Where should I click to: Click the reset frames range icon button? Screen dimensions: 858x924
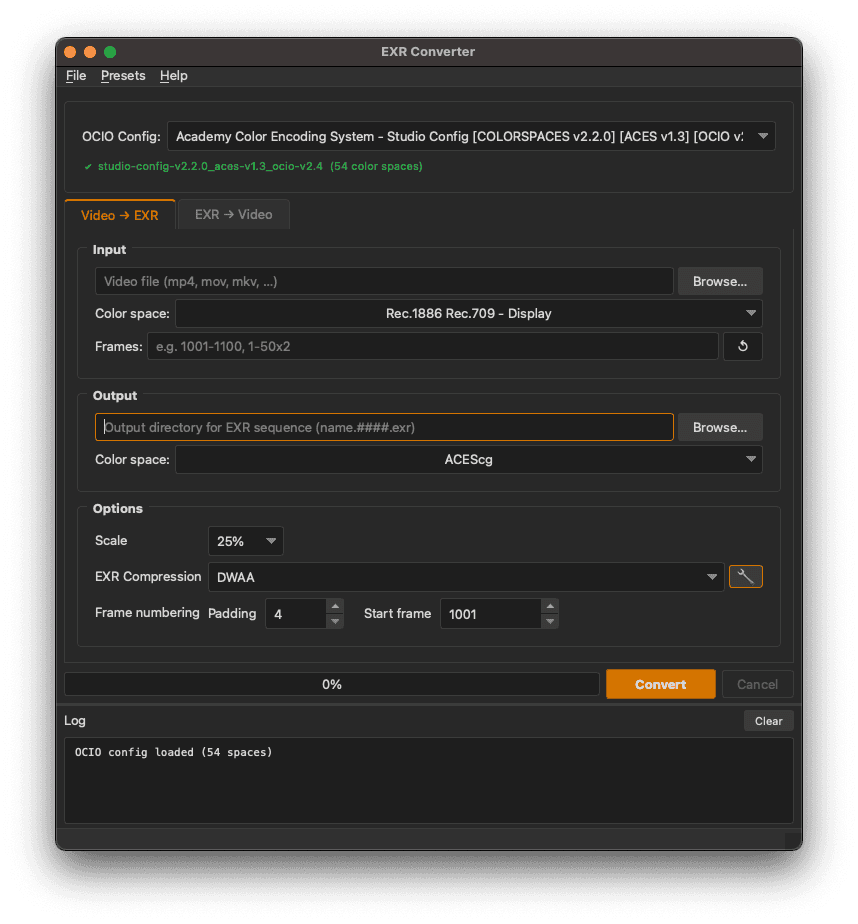click(x=742, y=346)
